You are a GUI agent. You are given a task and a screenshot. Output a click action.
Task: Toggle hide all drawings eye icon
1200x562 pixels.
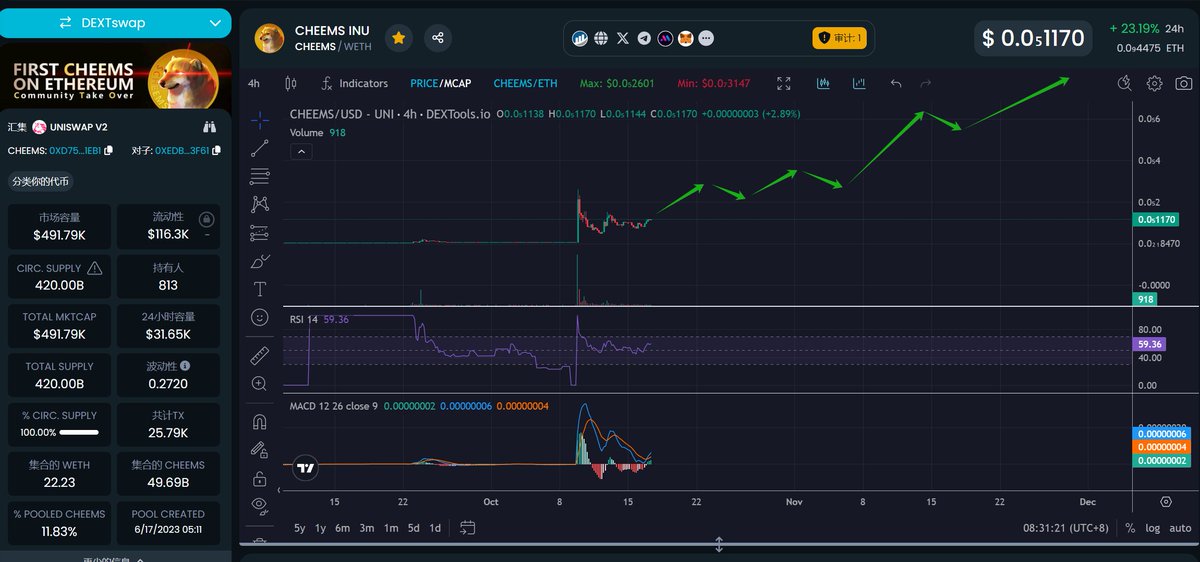point(259,504)
